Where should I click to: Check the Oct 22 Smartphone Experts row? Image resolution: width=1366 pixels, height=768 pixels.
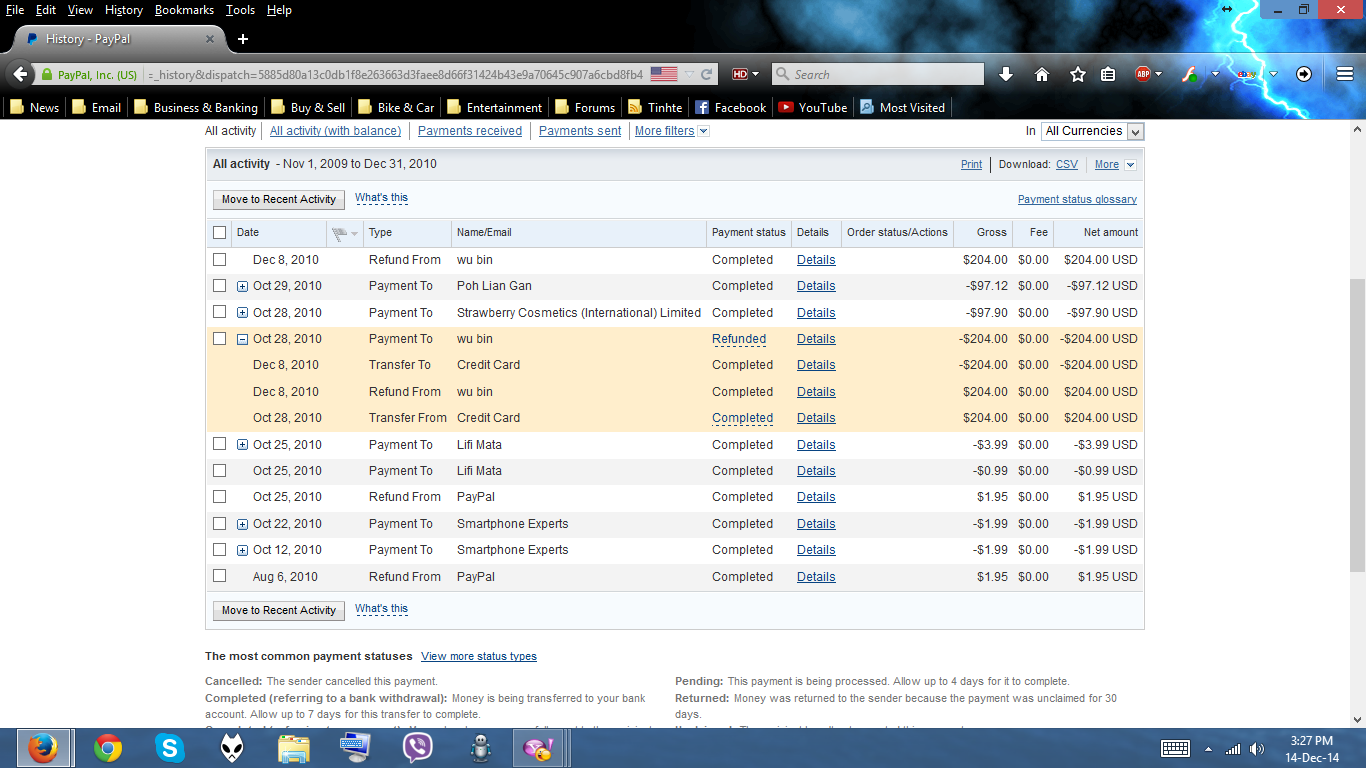coord(220,523)
